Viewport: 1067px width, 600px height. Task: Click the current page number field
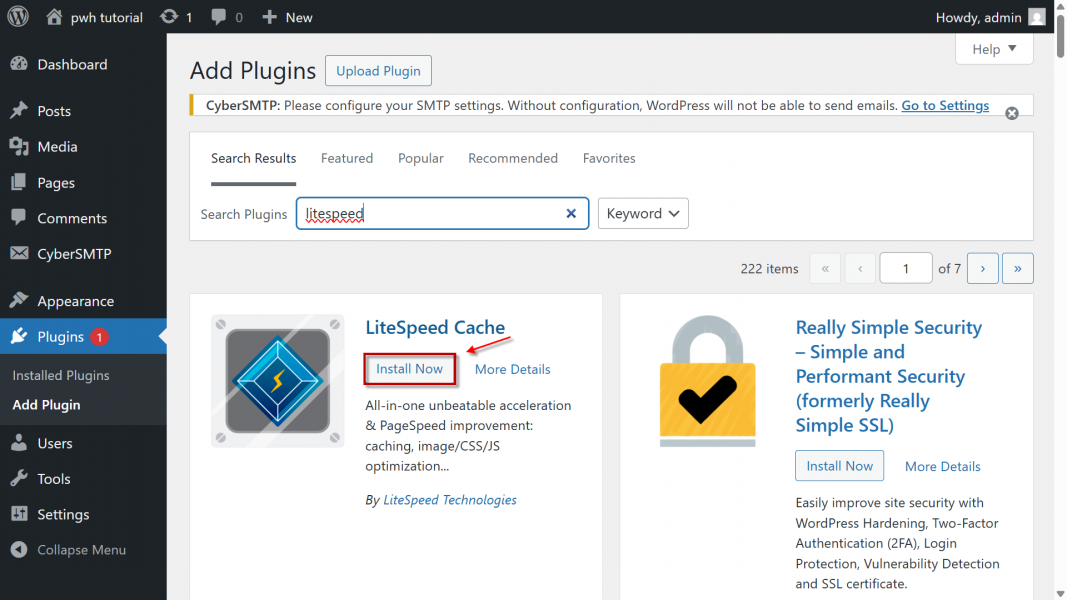tap(906, 269)
